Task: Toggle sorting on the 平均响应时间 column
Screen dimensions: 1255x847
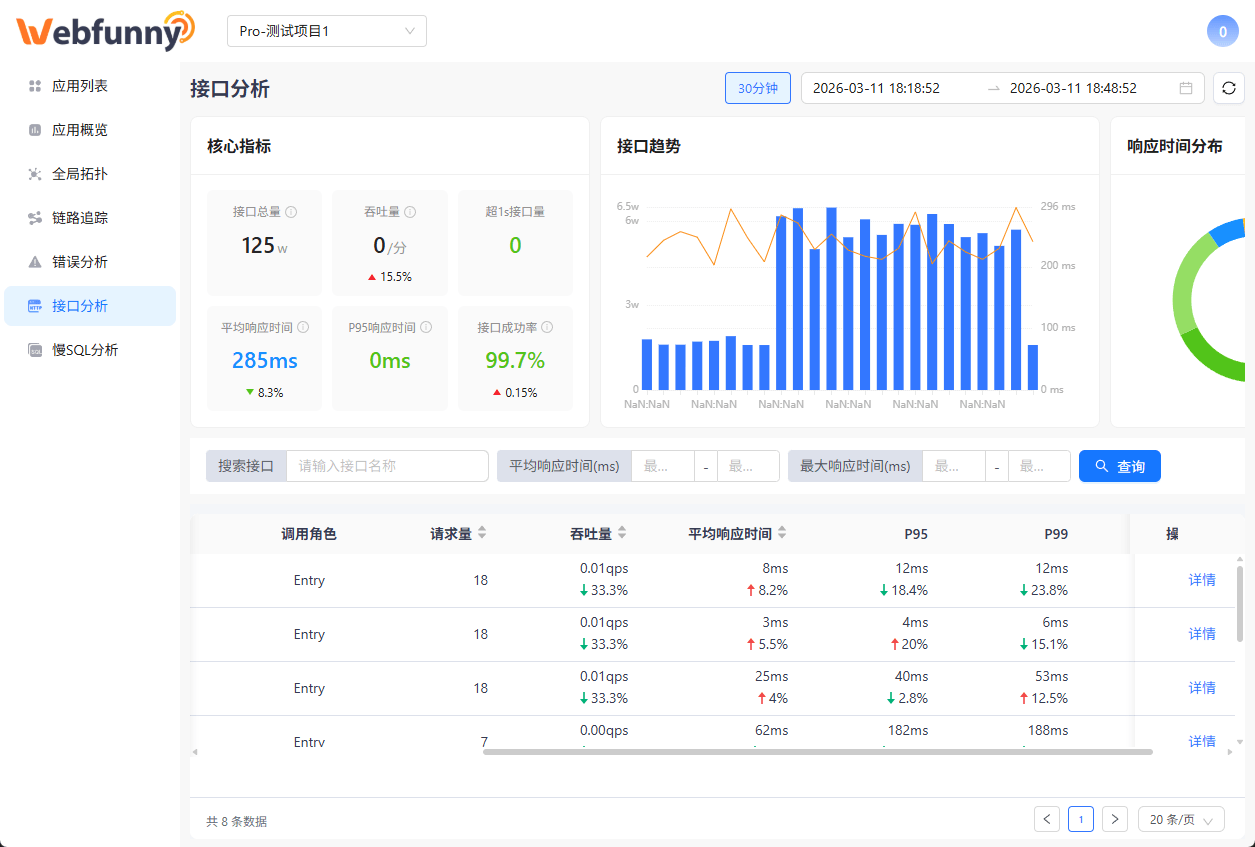Action: tap(783, 533)
